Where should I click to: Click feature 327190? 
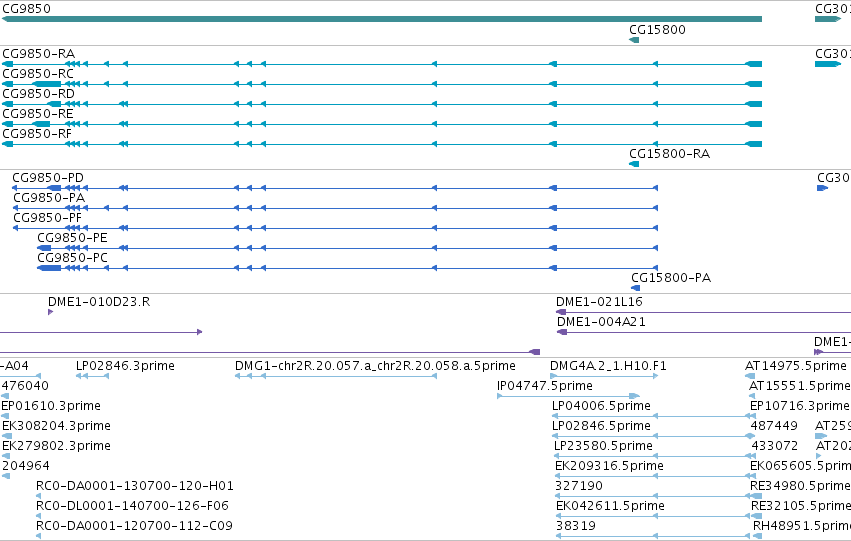(x=579, y=486)
